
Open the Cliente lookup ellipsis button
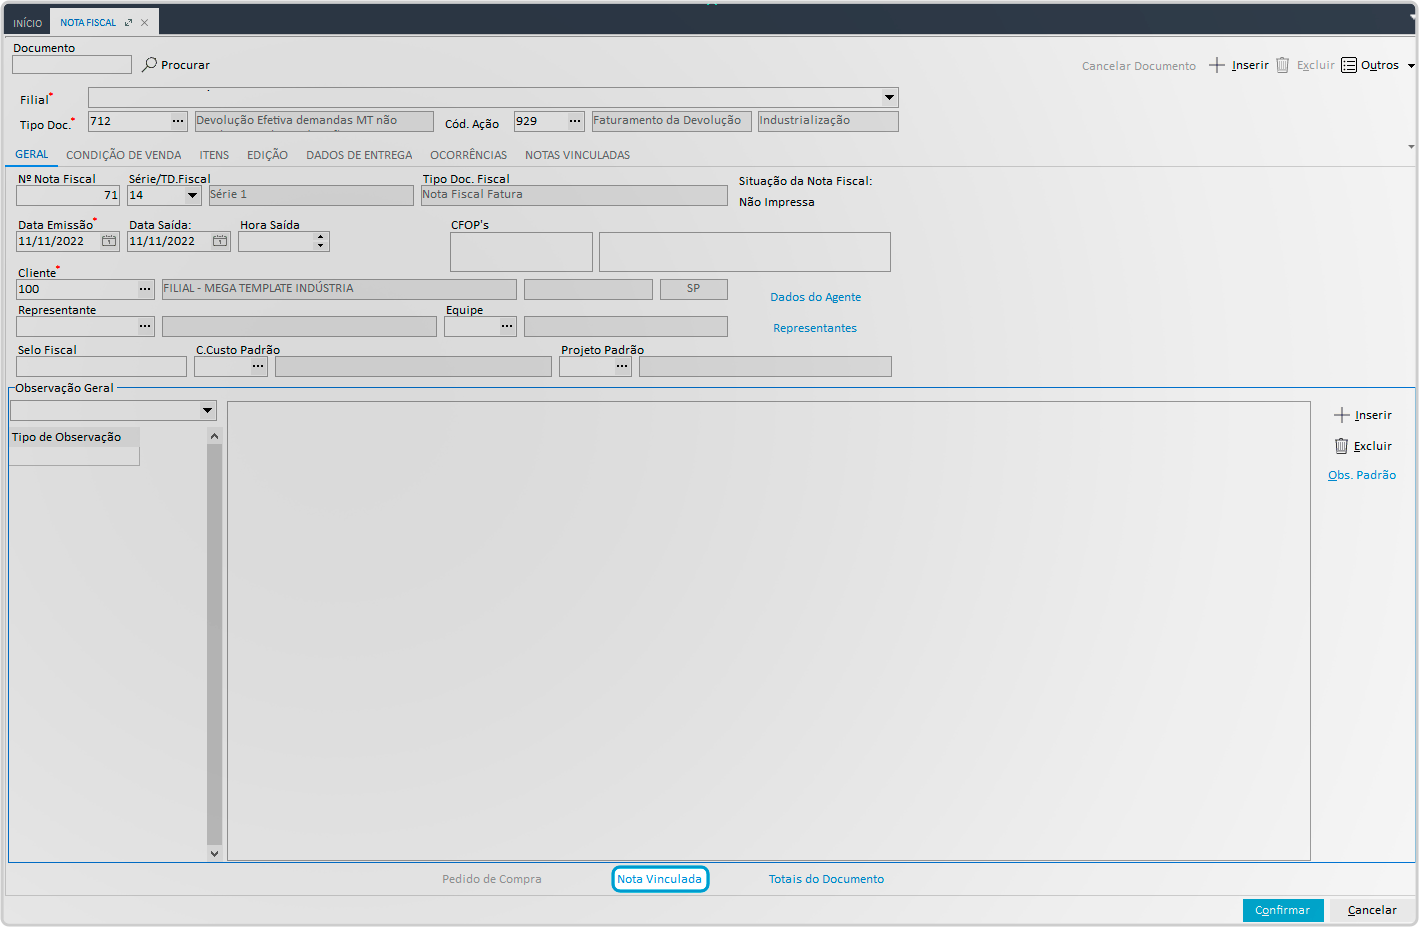[145, 289]
